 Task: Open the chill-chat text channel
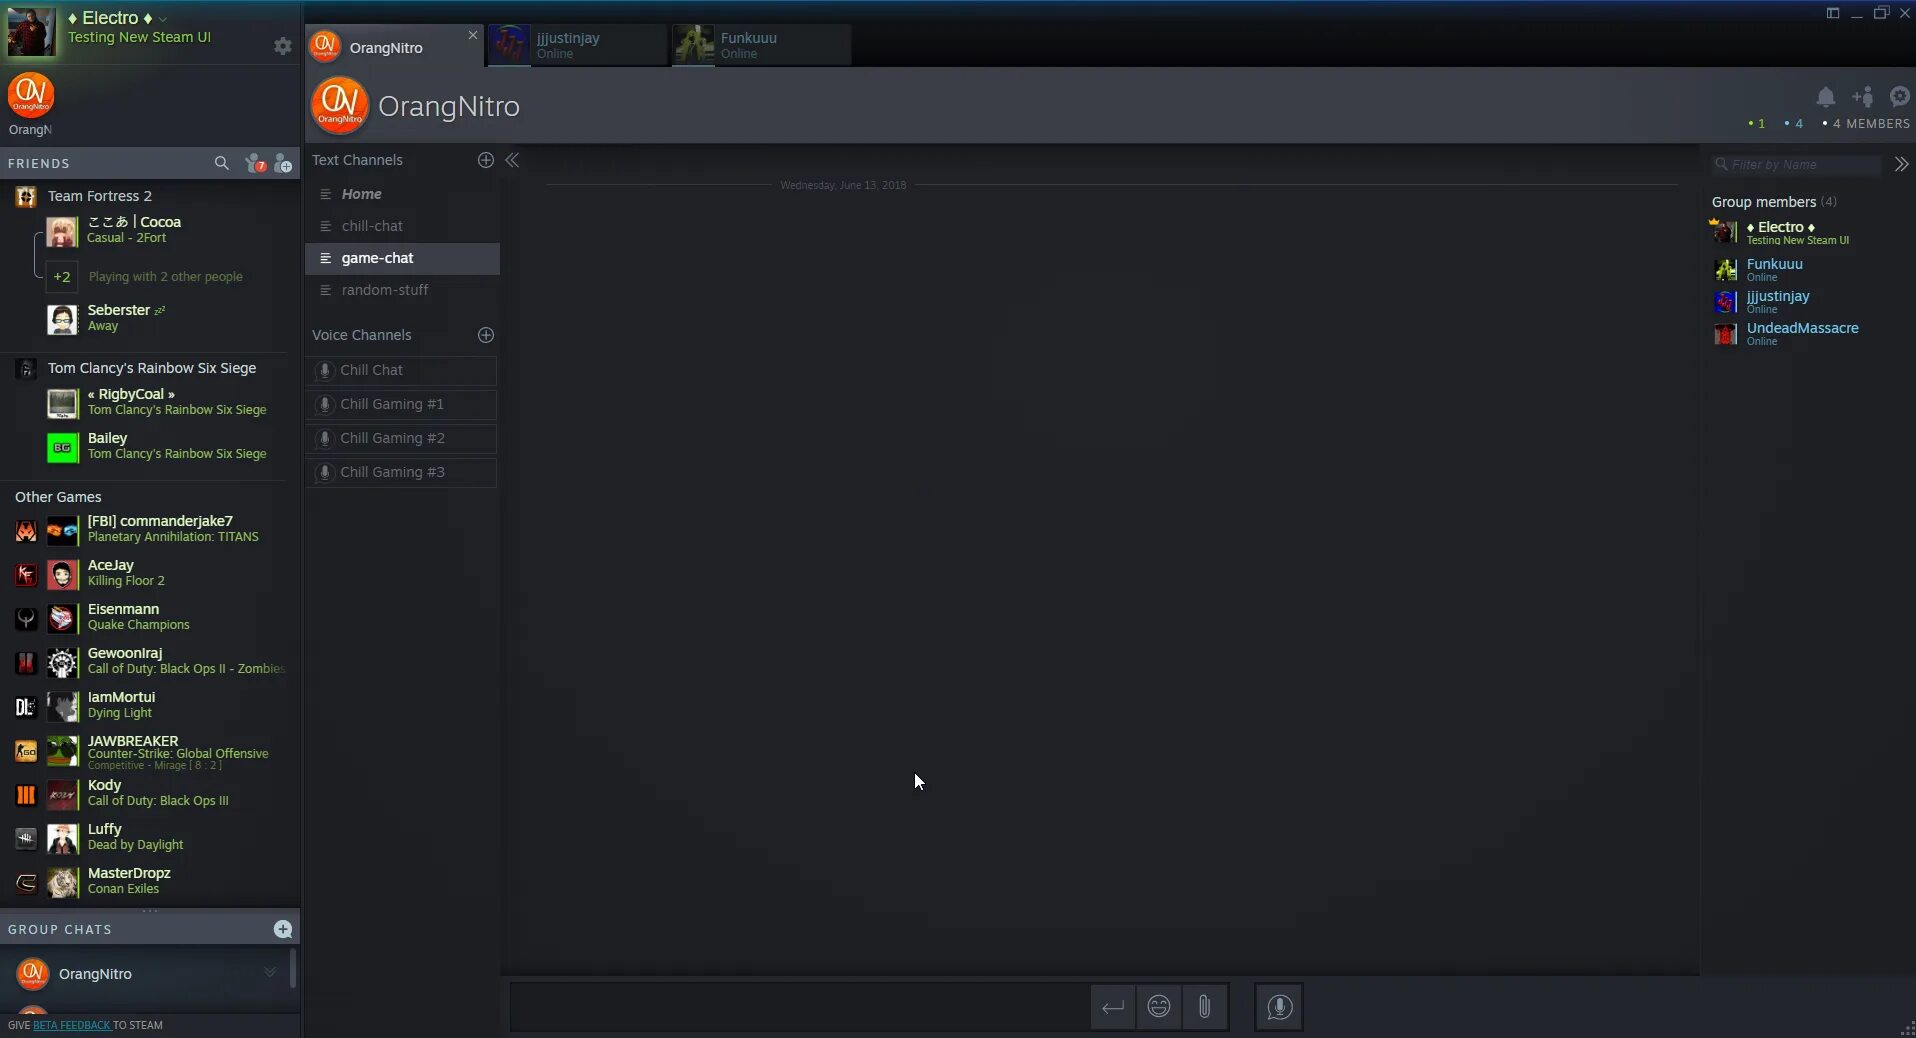pos(402,226)
